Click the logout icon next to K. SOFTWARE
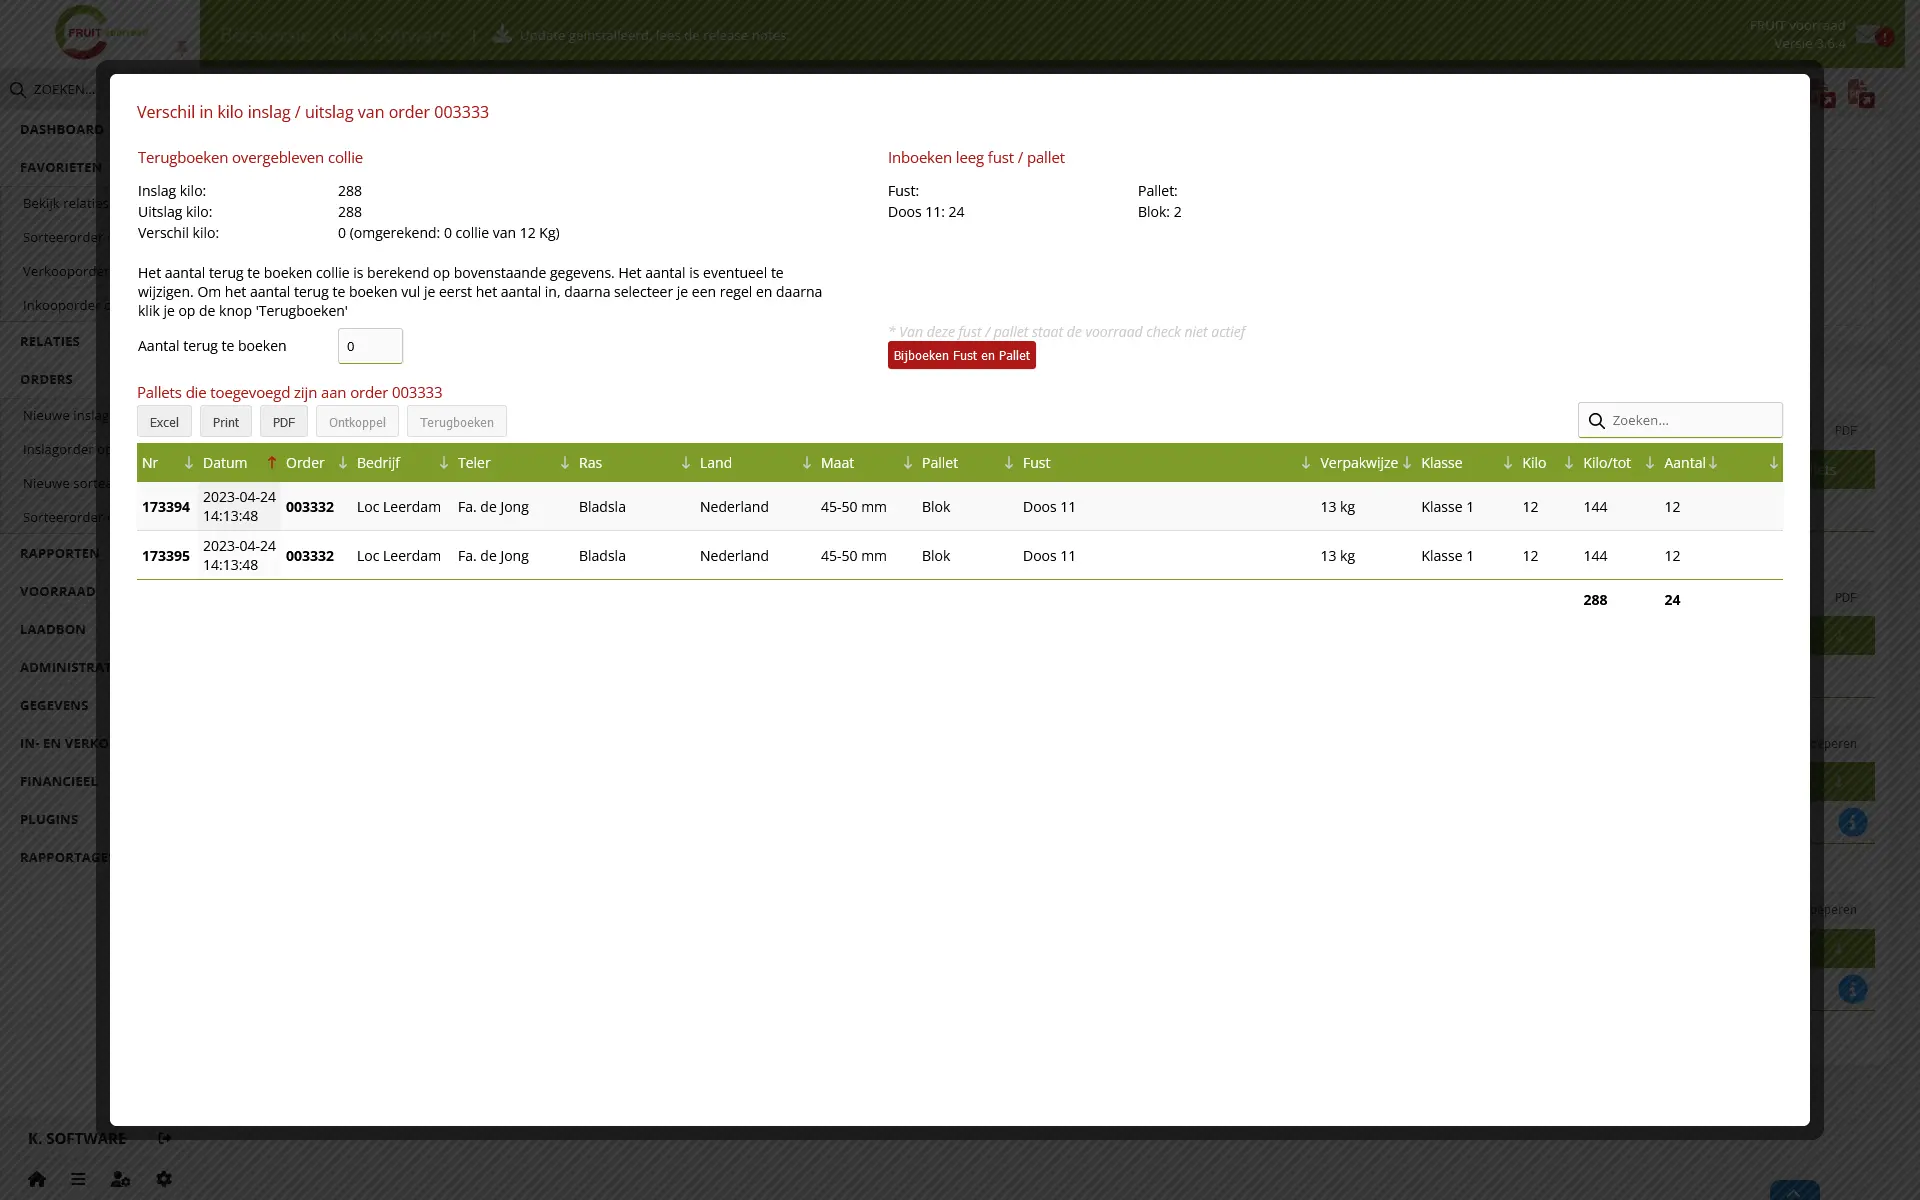 click(165, 1138)
